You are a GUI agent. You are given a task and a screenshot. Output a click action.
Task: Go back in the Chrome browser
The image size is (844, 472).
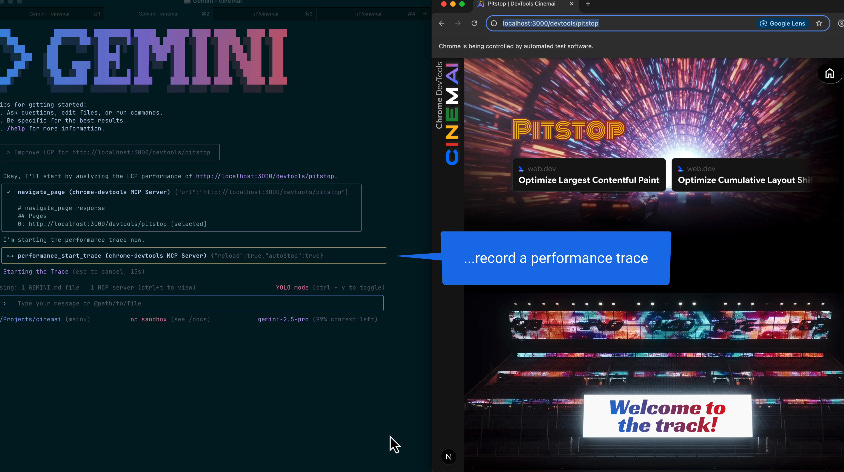(441, 23)
